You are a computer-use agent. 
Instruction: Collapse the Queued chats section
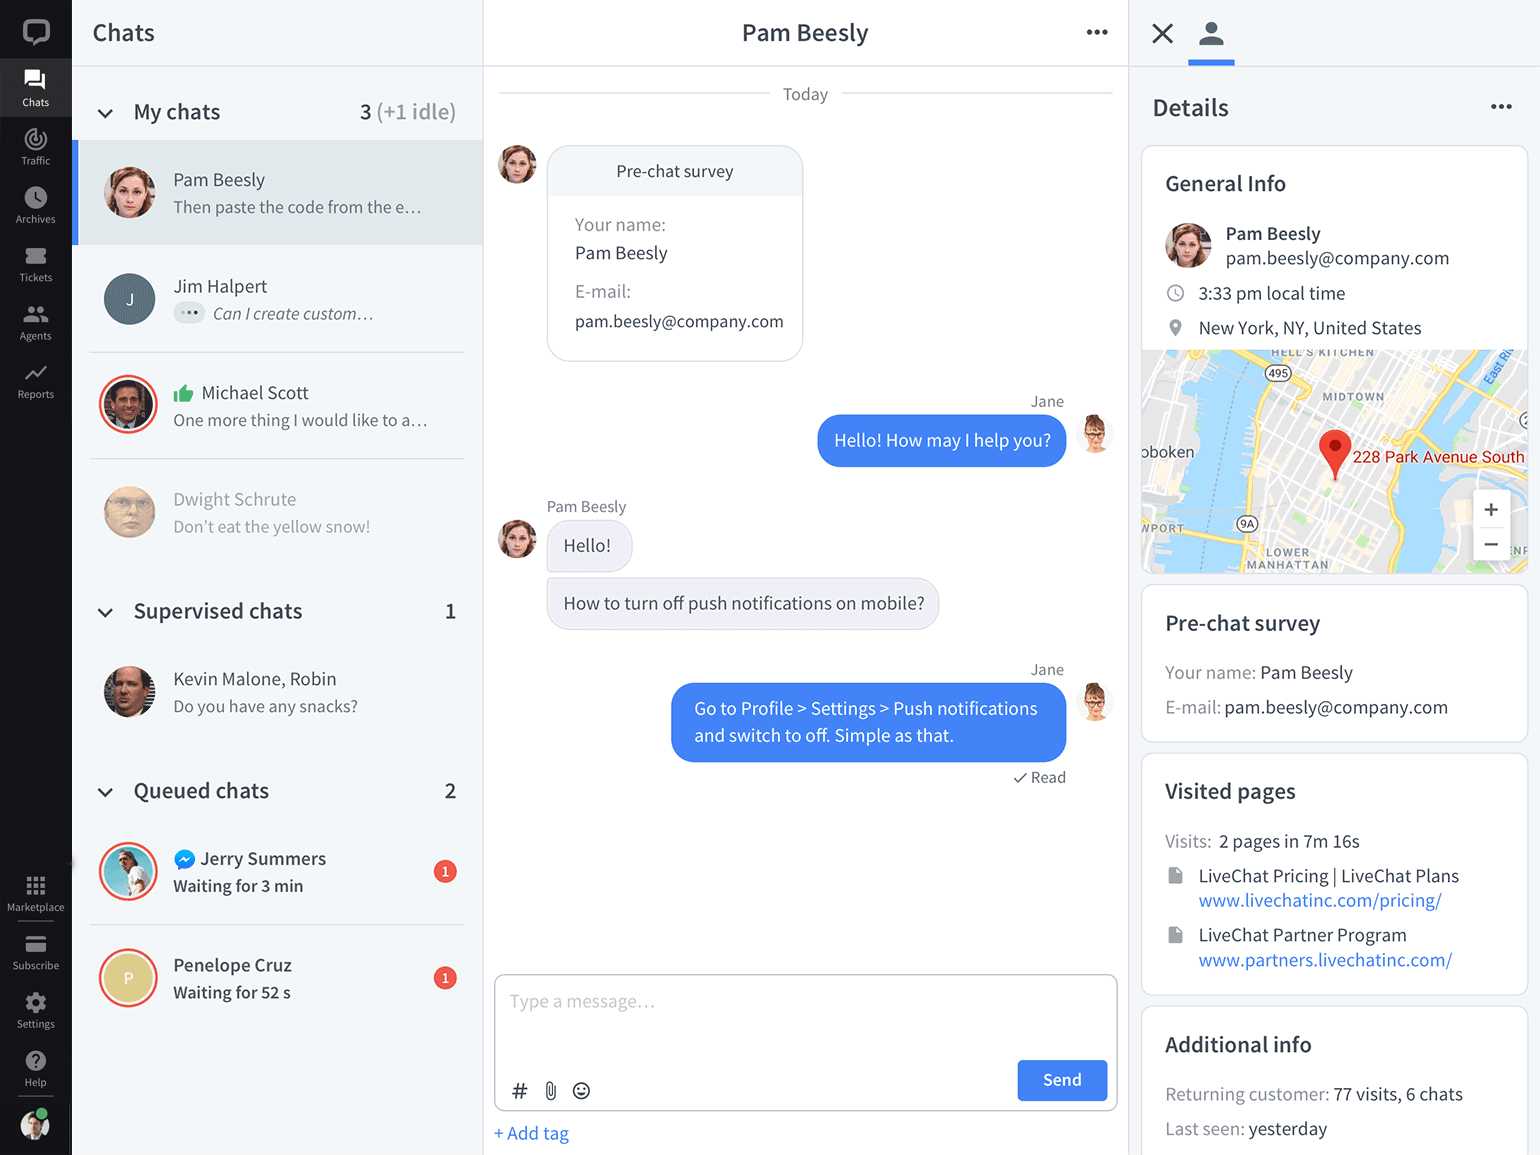pos(105,792)
